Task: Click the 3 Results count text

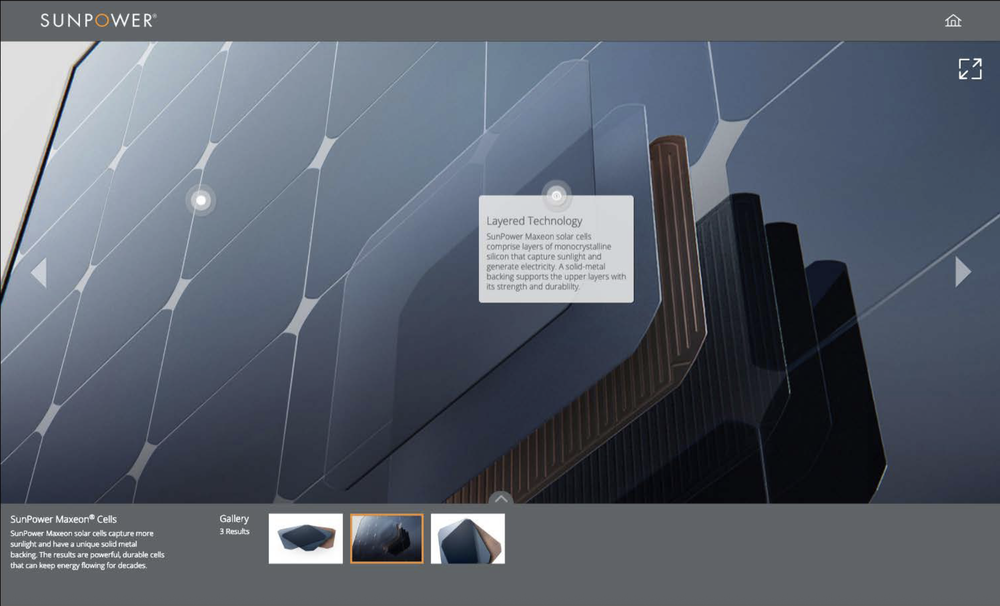Action: point(235,531)
